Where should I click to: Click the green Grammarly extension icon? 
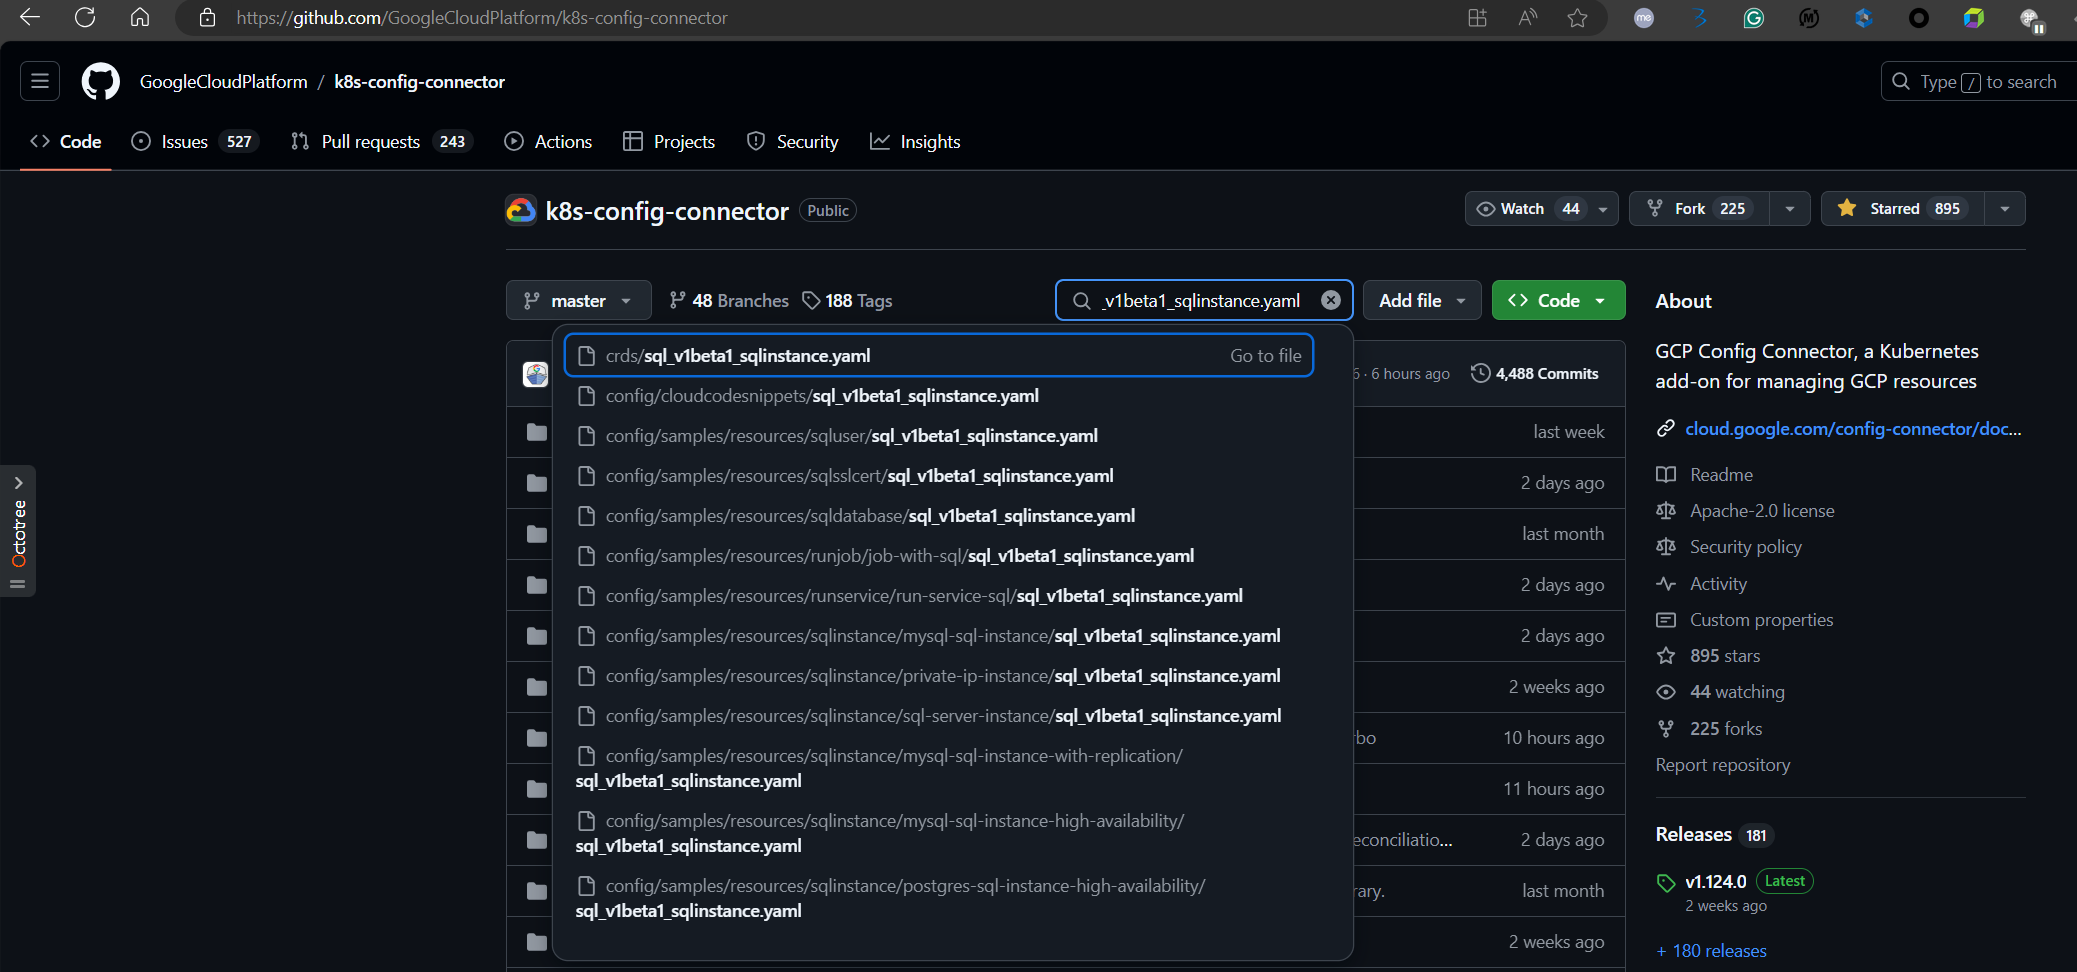(x=1753, y=17)
